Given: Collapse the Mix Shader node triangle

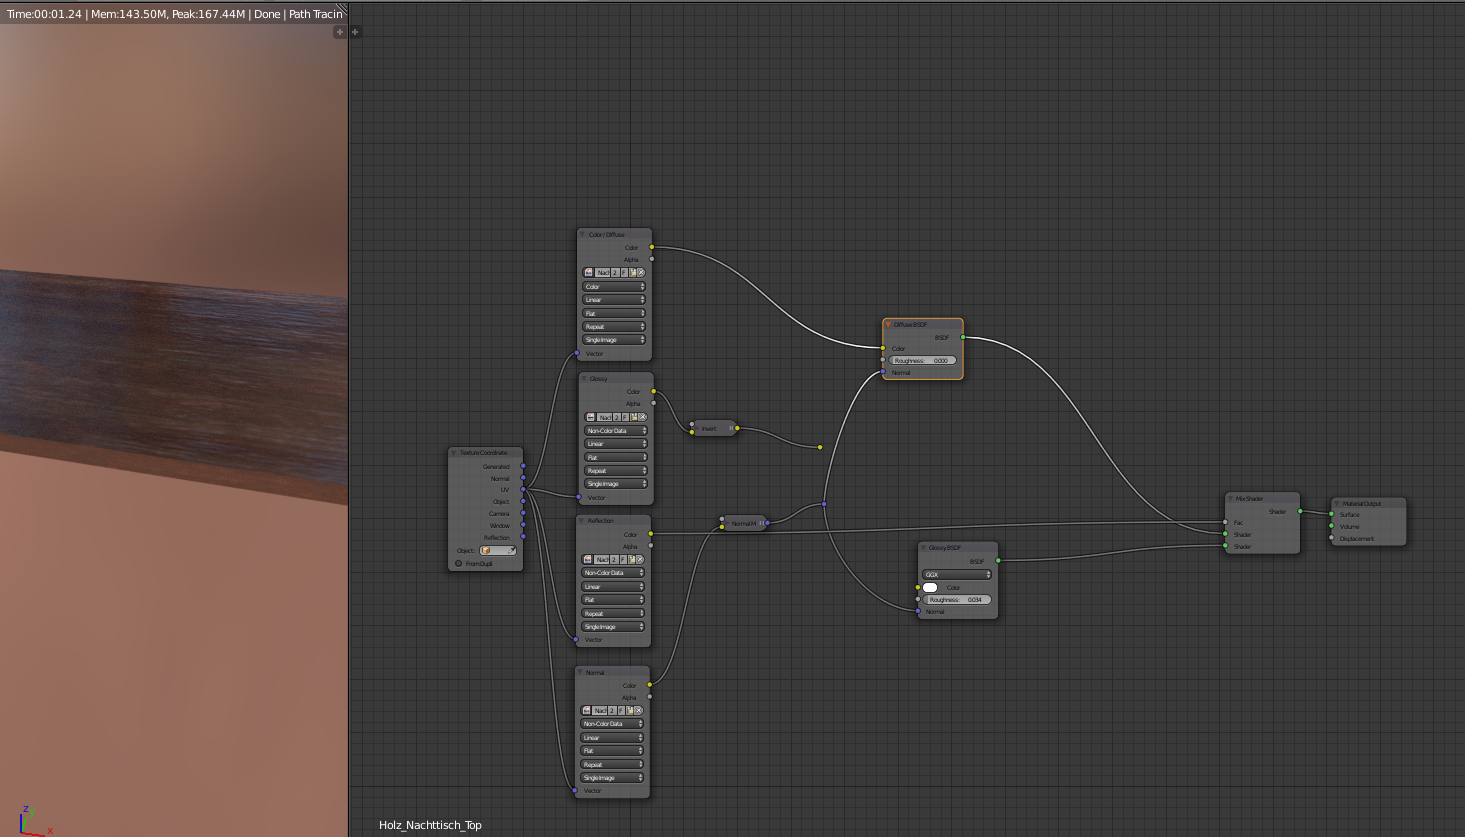Looking at the screenshot, I should pos(1230,498).
